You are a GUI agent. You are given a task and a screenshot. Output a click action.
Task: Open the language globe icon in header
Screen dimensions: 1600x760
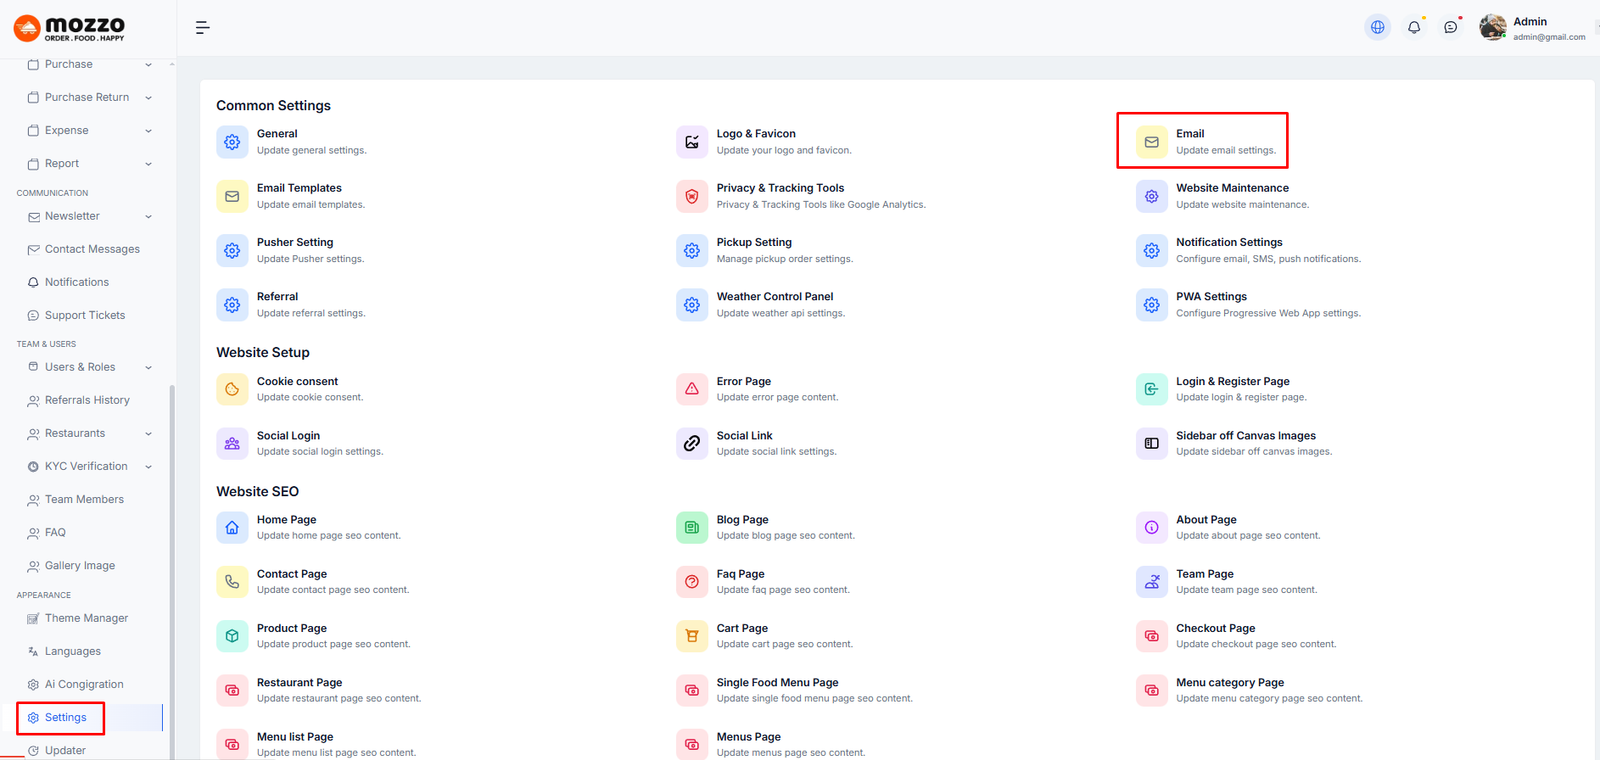click(x=1378, y=27)
